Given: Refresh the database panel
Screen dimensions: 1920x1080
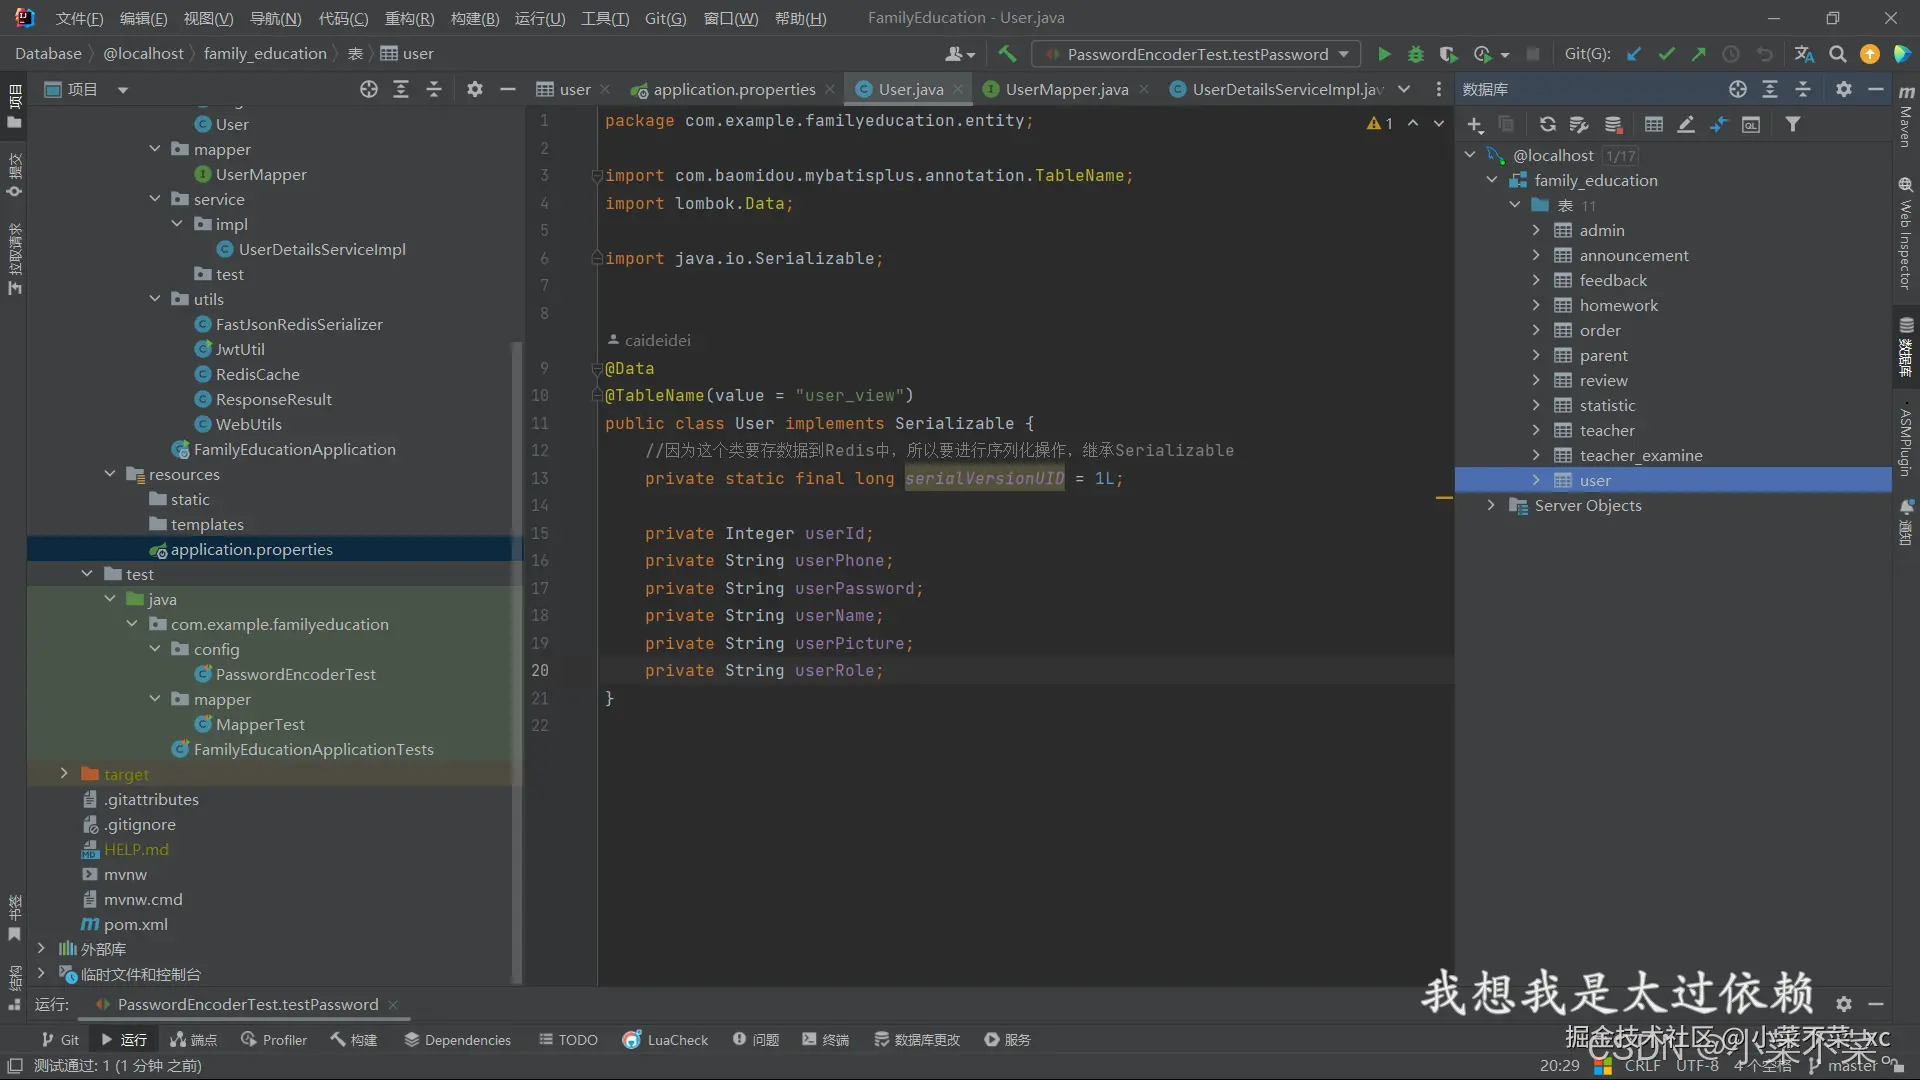Looking at the screenshot, I should pyautogui.click(x=1547, y=124).
